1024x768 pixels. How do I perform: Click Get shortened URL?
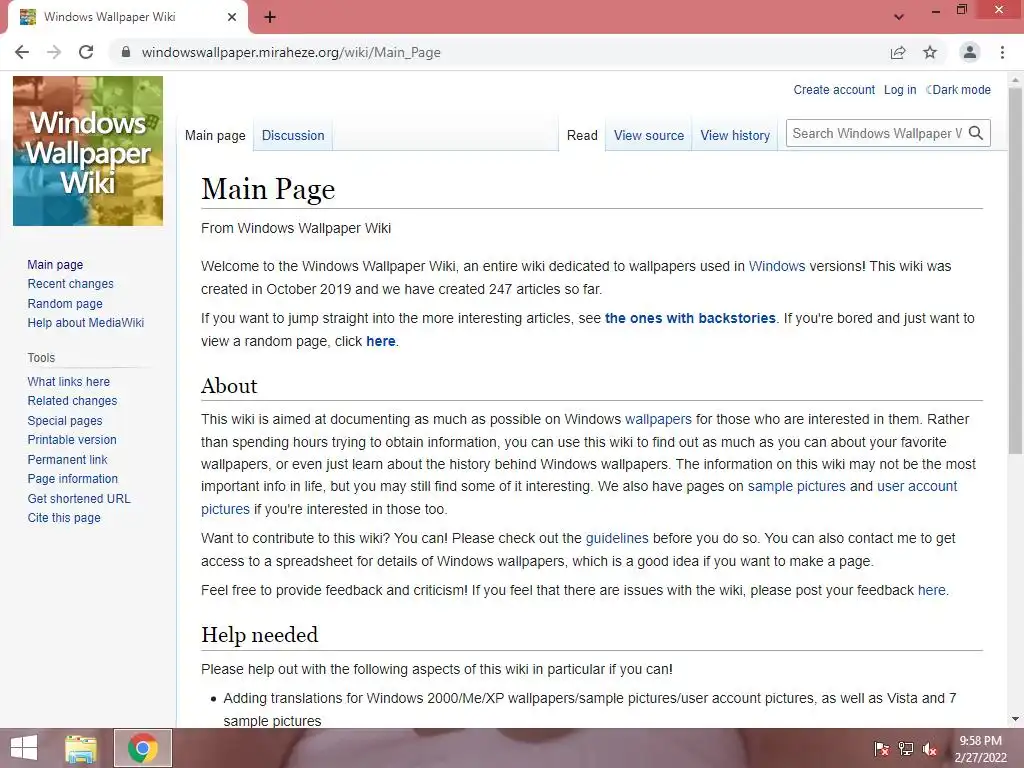pos(79,498)
